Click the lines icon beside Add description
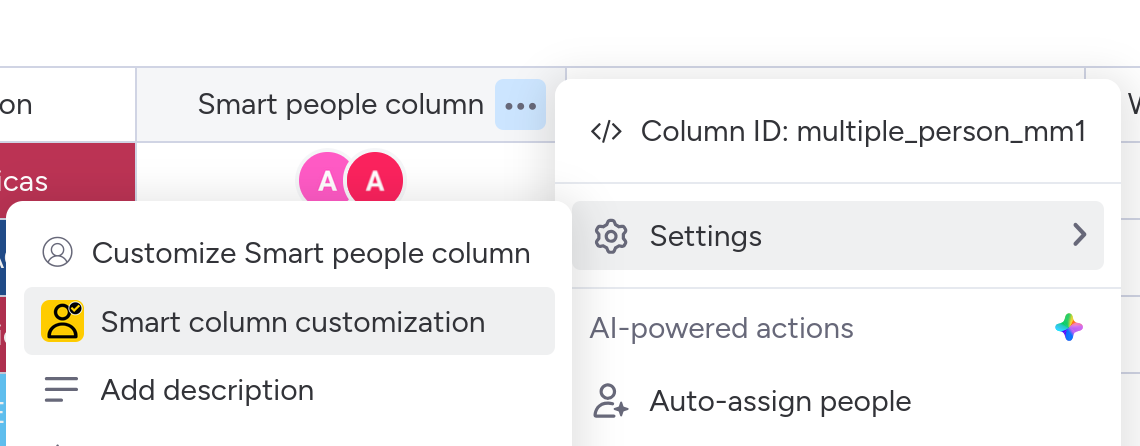 (x=61, y=390)
